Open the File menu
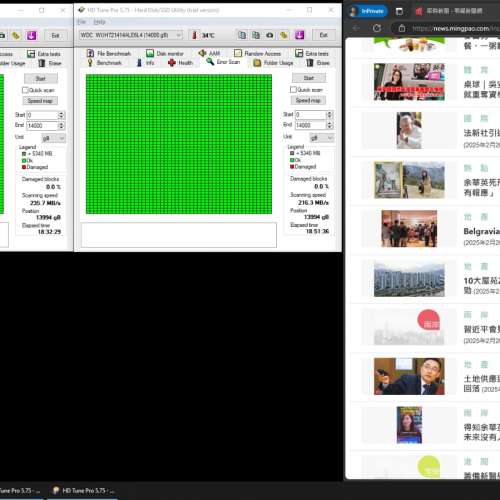This screenshot has height=500, width=500. [x=81, y=22]
